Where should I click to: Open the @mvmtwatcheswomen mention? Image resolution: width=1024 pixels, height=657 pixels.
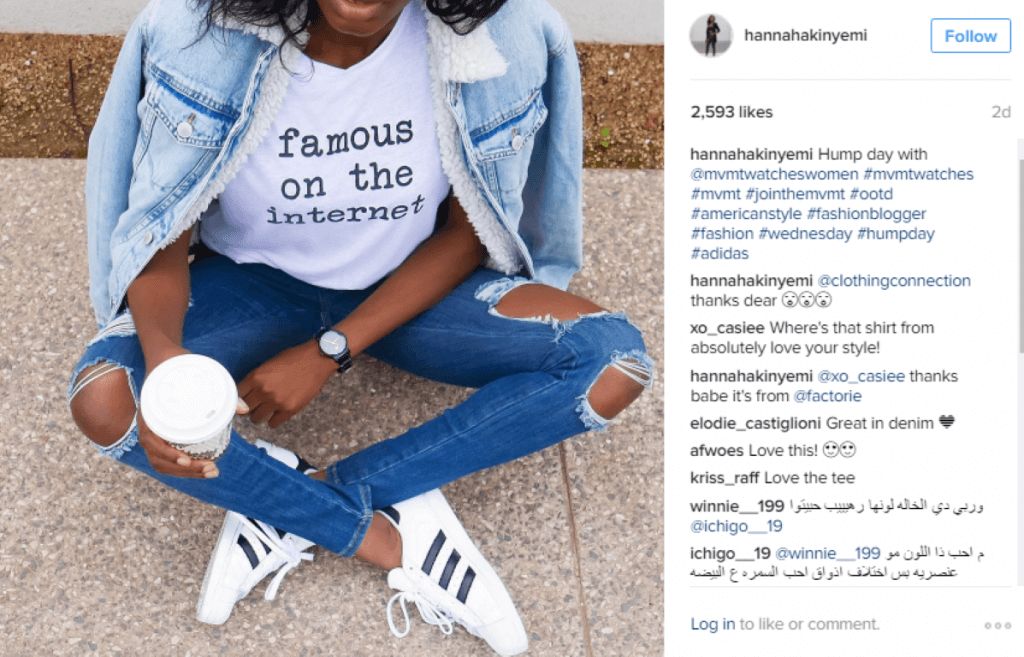point(774,174)
